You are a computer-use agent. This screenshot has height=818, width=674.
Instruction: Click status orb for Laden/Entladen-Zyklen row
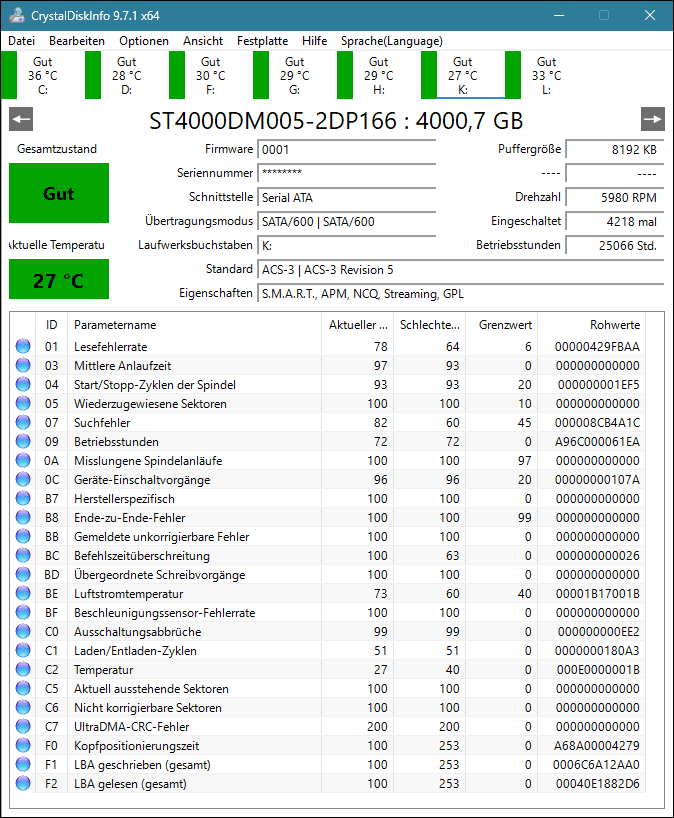tap(23, 650)
